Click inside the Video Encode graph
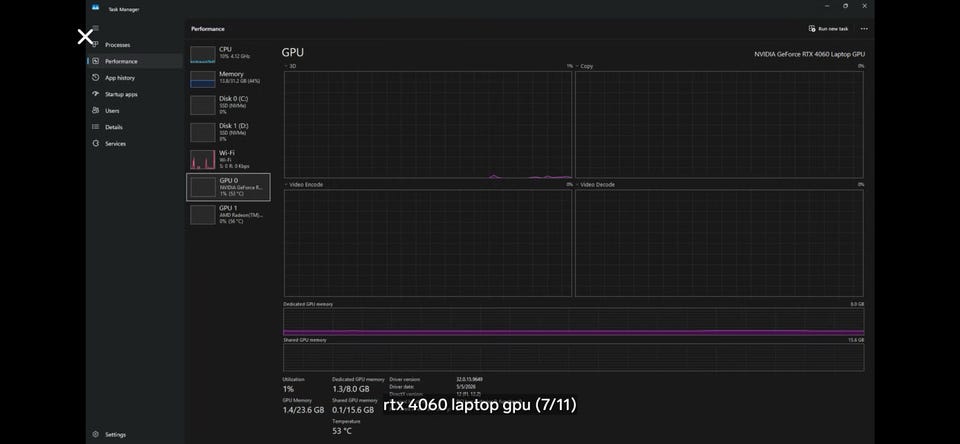 point(428,243)
